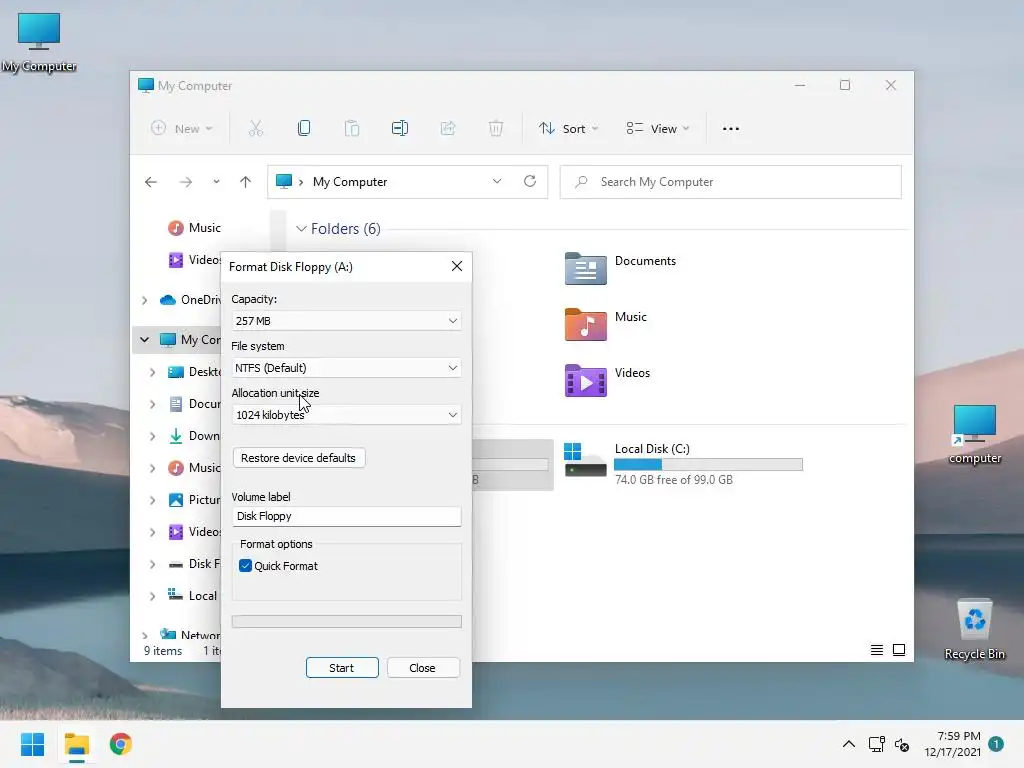
Task: Click the Rename icon in toolbar
Action: 400,129
